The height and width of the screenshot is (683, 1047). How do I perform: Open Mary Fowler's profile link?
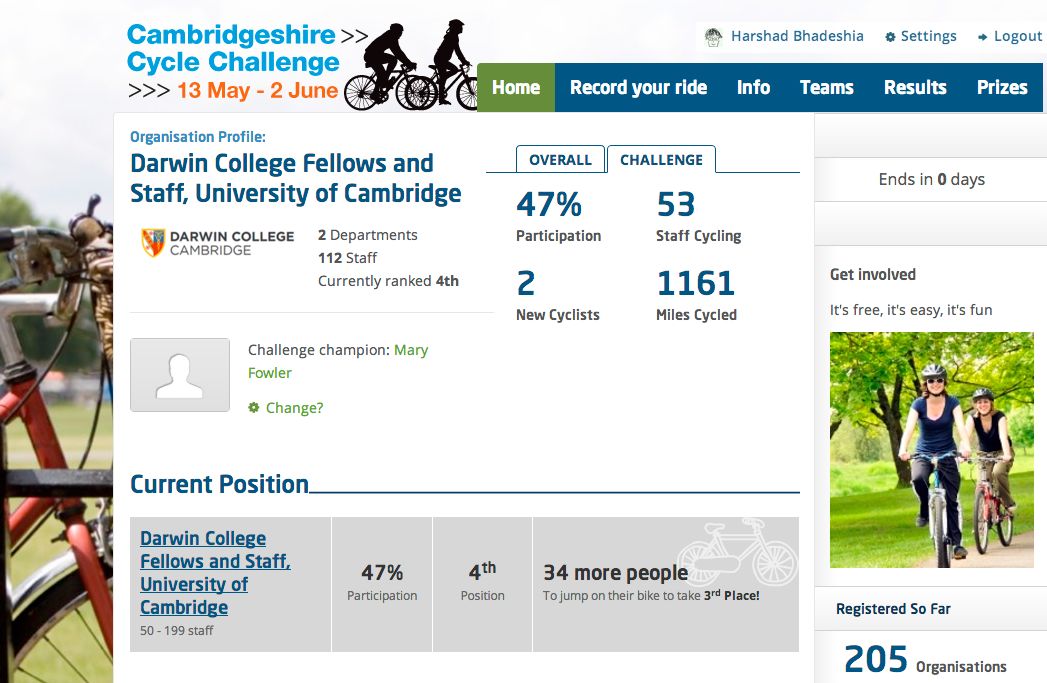[x=410, y=351]
